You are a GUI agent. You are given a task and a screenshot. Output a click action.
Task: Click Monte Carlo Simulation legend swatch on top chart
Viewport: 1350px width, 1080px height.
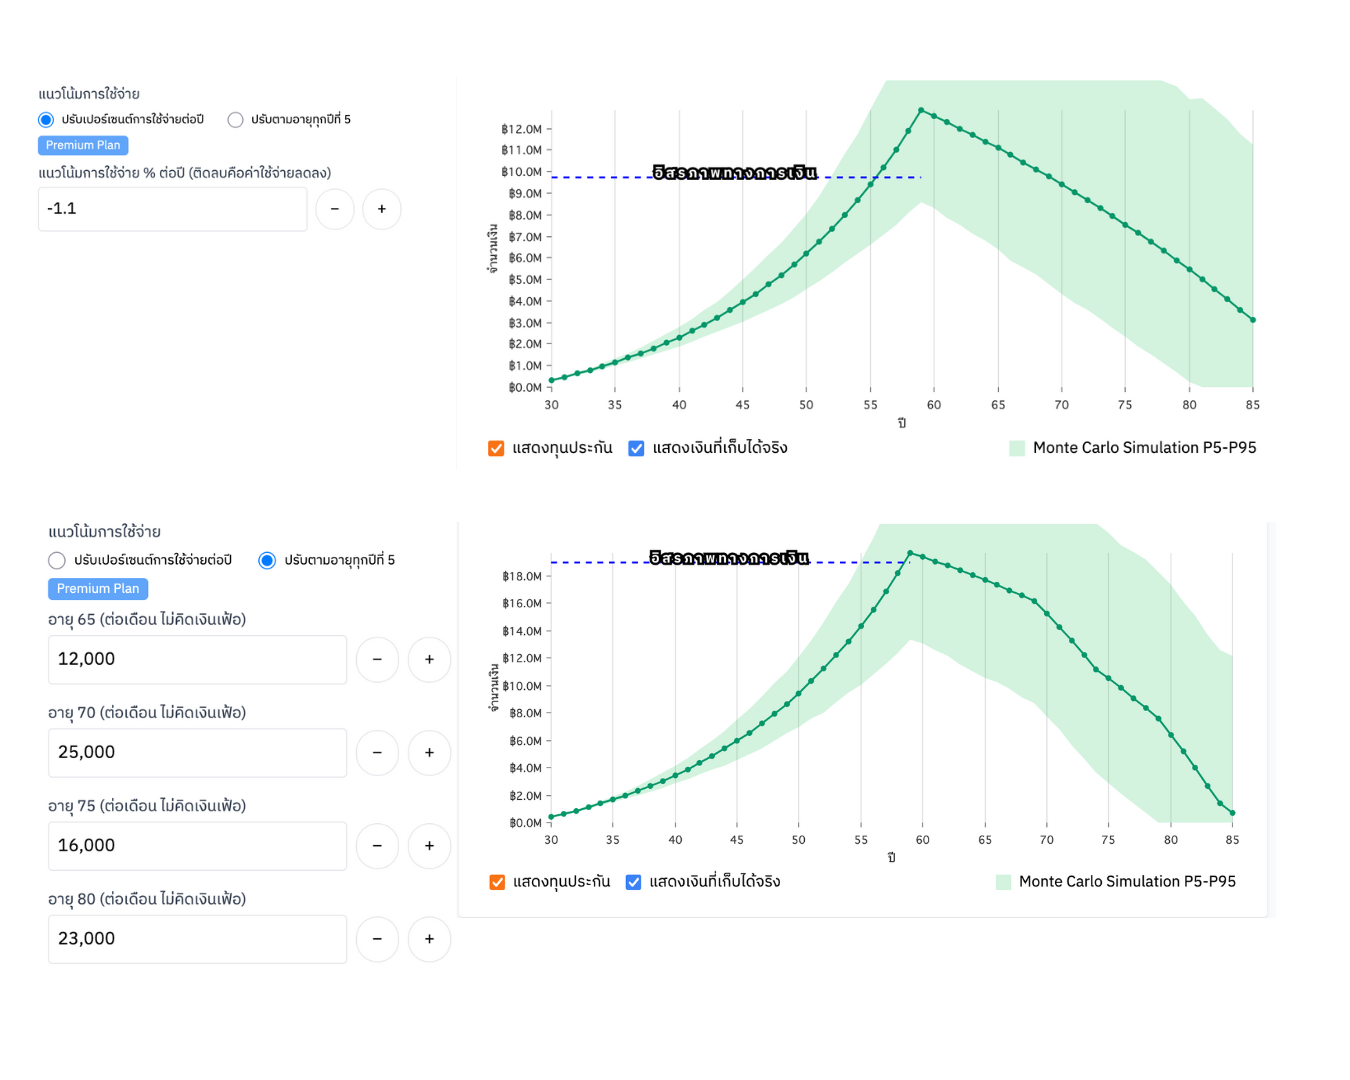1017,448
